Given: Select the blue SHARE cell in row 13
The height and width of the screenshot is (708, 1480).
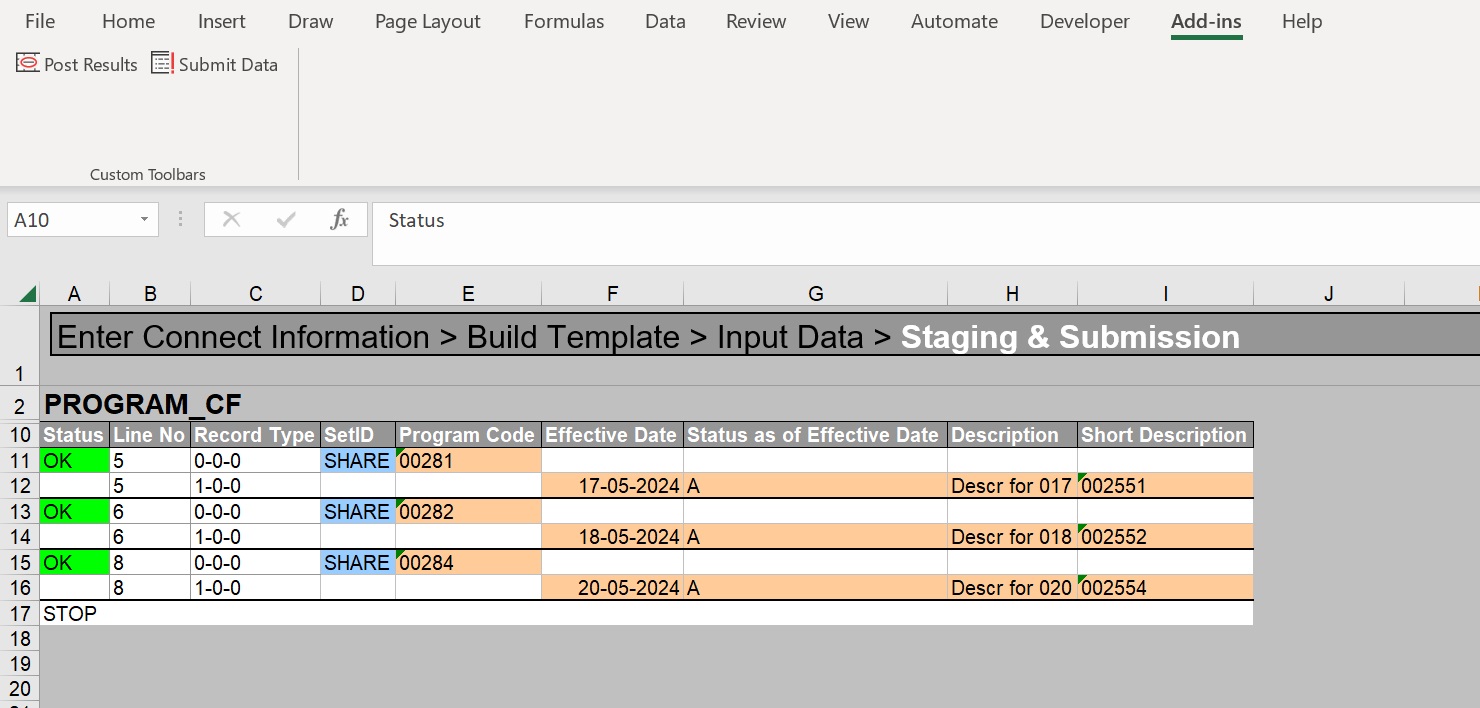Looking at the screenshot, I should 357,512.
